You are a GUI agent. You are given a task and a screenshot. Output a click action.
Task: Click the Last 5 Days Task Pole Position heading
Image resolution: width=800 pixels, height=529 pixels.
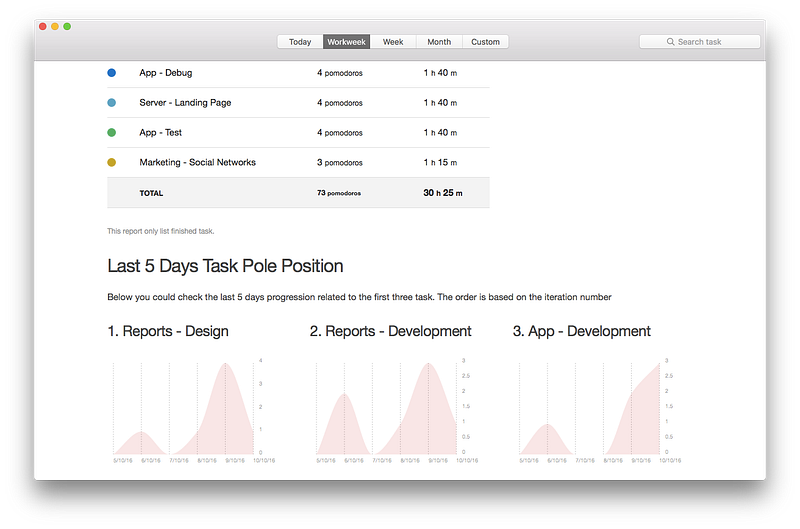225,266
